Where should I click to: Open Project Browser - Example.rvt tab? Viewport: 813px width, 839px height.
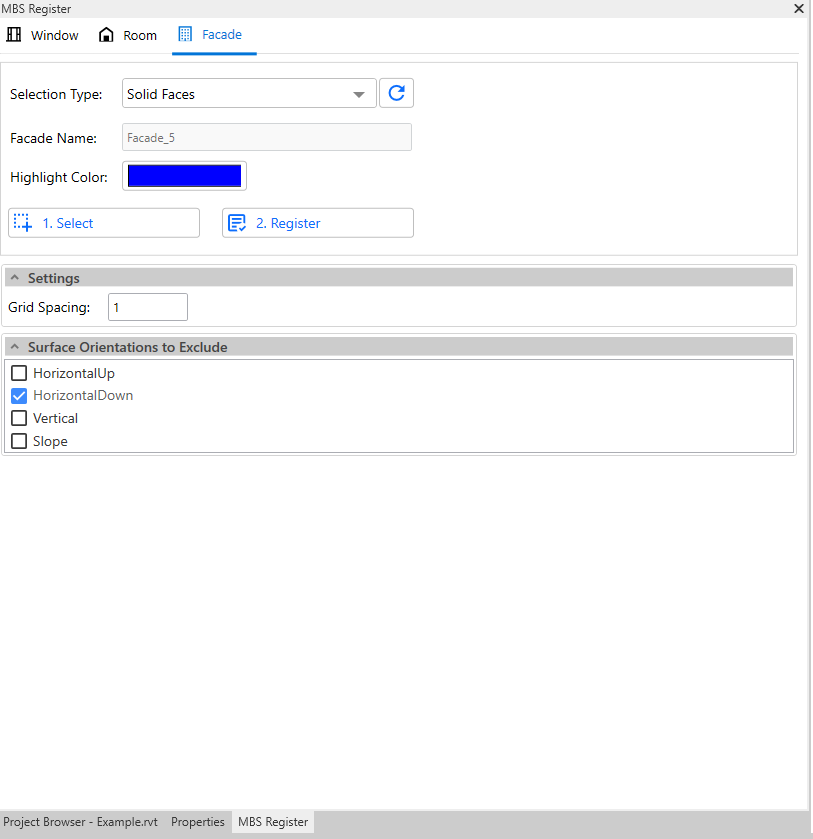82,822
